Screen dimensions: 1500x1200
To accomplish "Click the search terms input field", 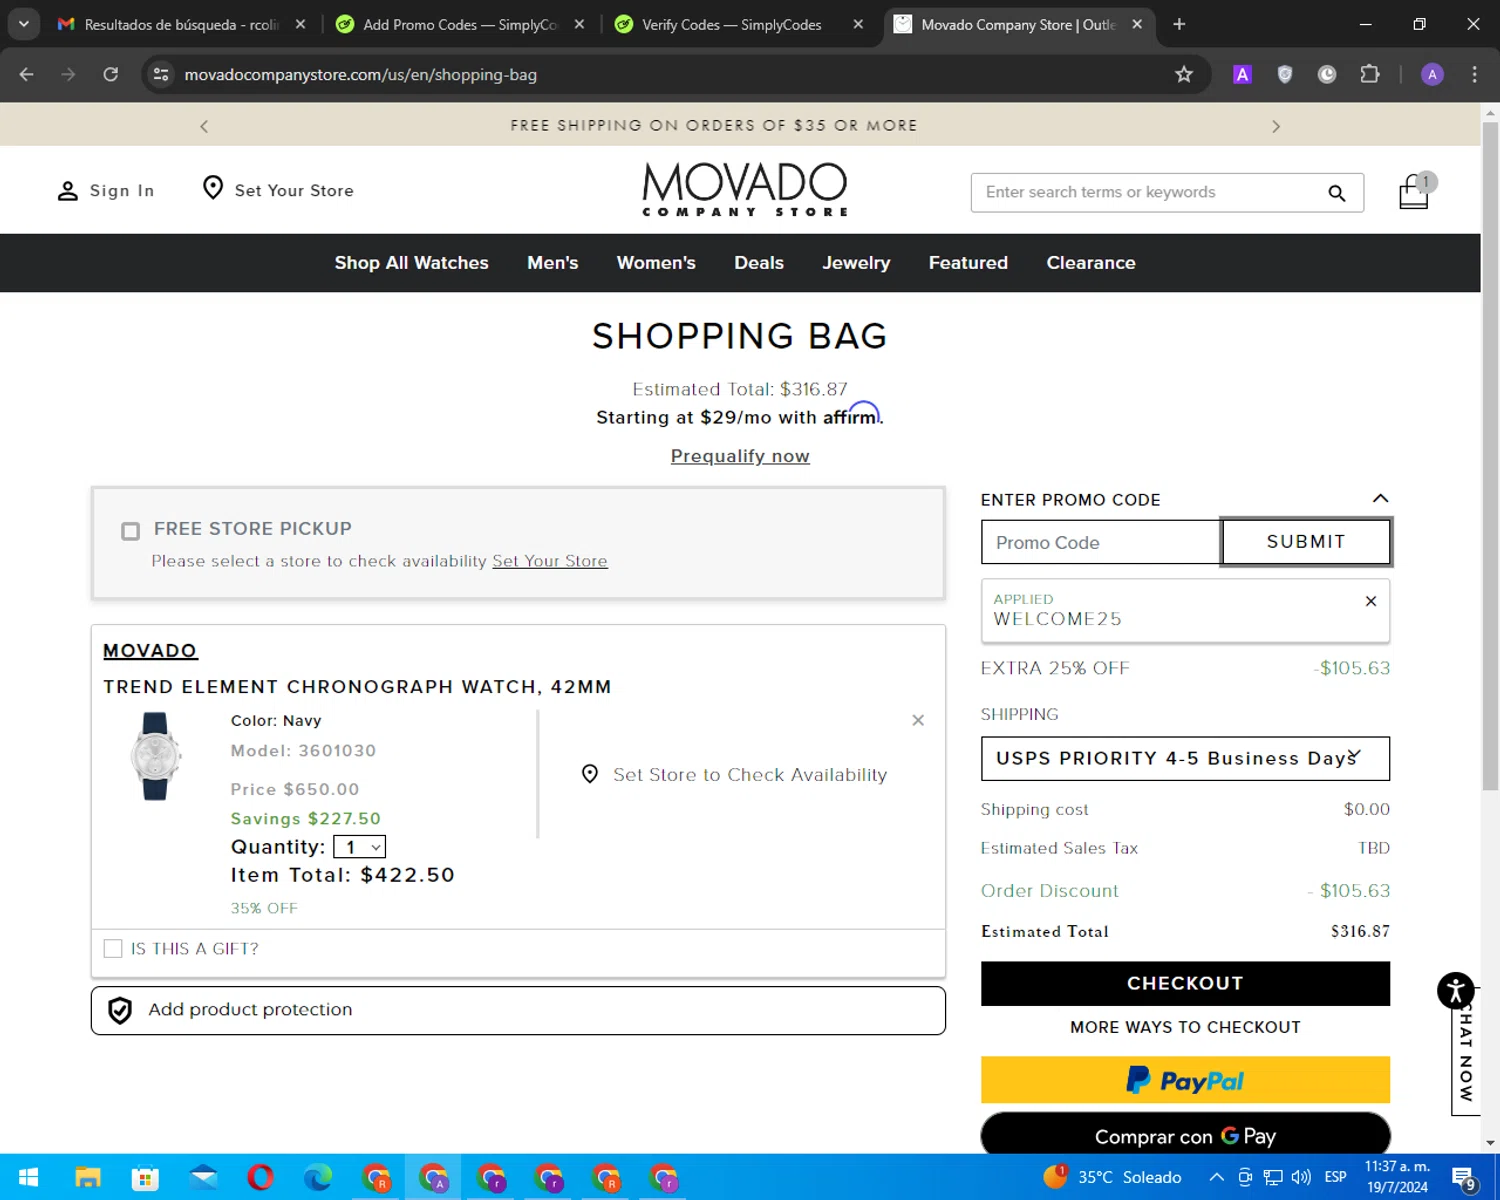I will point(1148,192).
